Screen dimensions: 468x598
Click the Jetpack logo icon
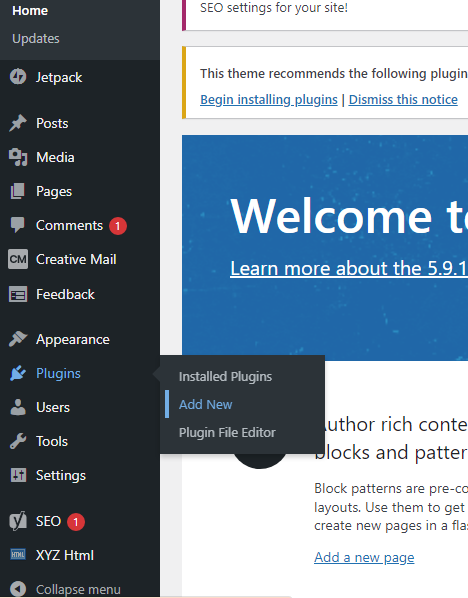point(18,77)
